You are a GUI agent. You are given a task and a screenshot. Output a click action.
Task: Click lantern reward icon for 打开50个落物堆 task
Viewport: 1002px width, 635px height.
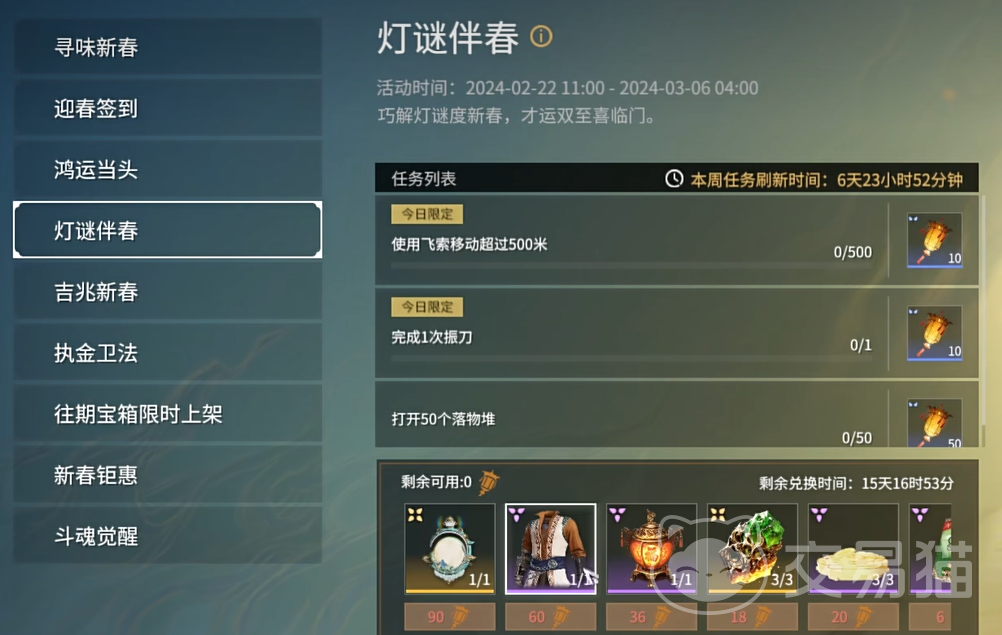pos(934,423)
